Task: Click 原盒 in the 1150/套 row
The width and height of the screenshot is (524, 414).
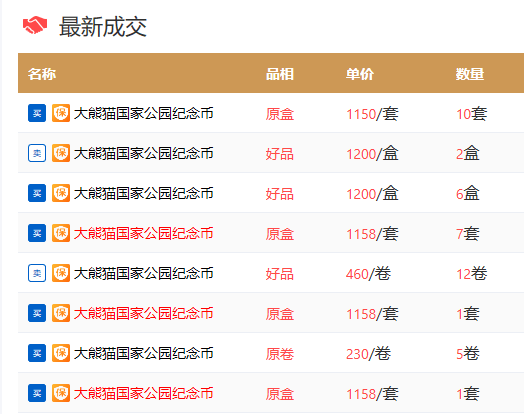Action: pyautogui.click(x=280, y=114)
